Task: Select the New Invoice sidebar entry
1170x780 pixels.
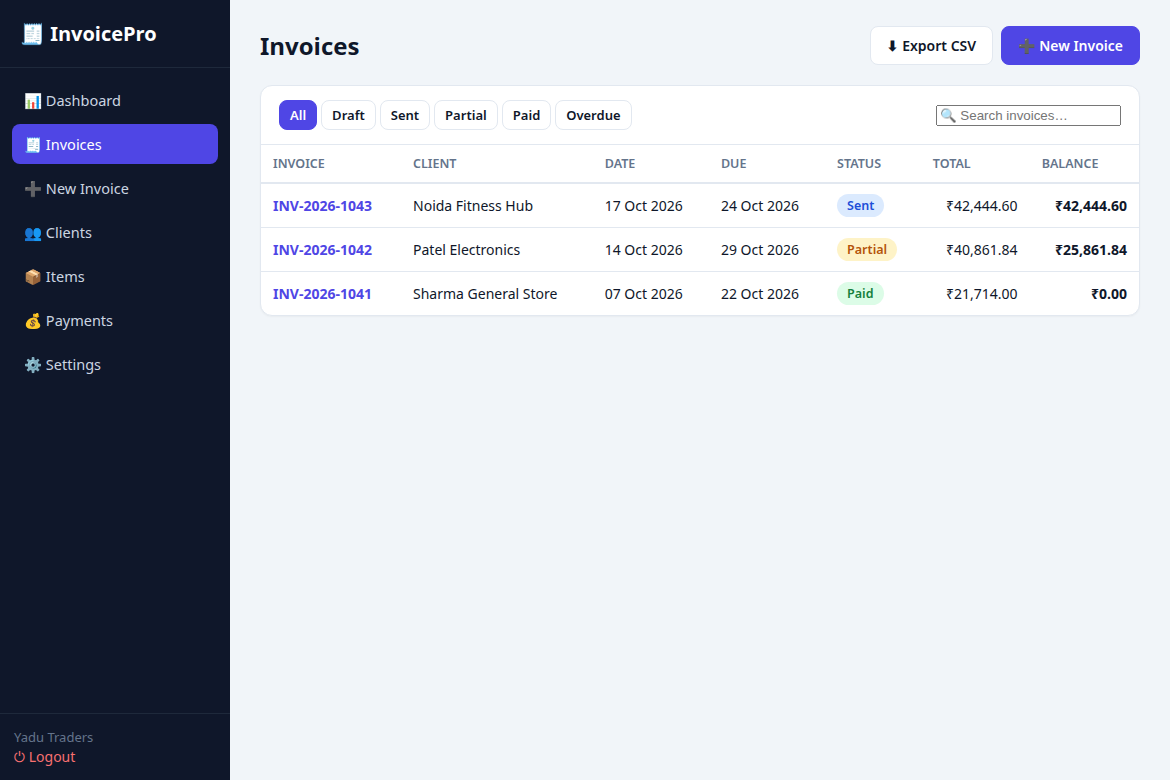Action: (x=115, y=189)
